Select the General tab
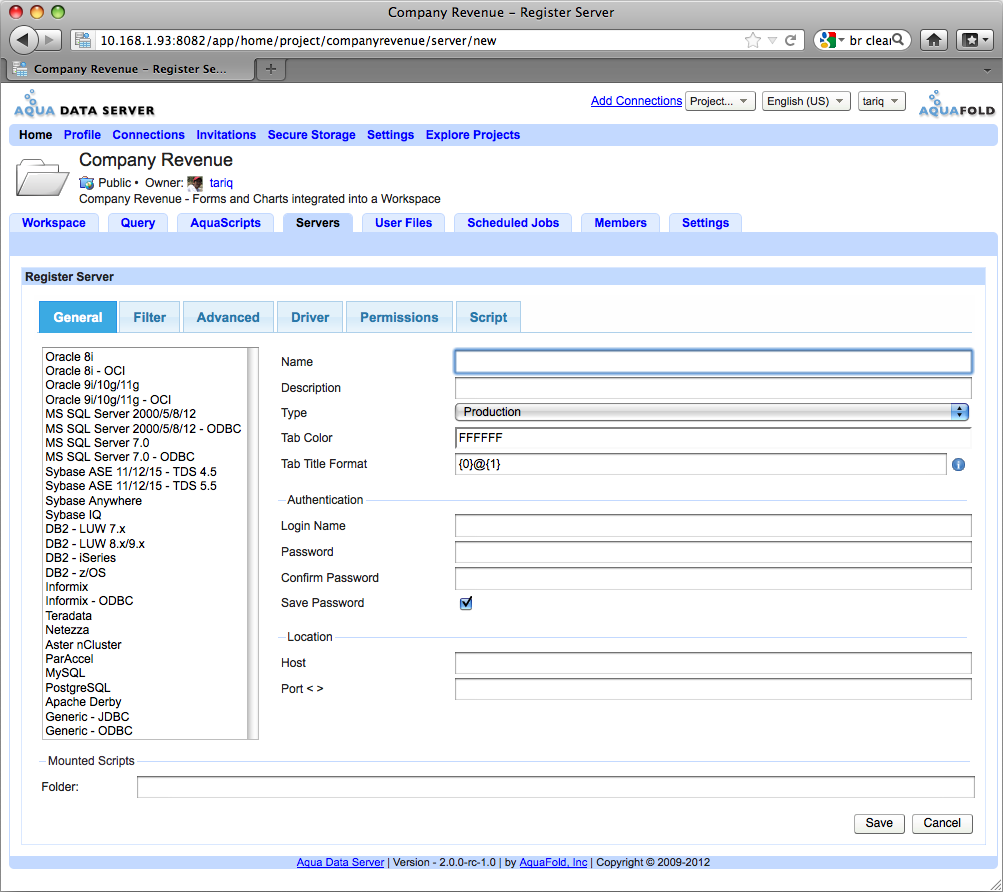The image size is (1003, 892). pos(78,317)
